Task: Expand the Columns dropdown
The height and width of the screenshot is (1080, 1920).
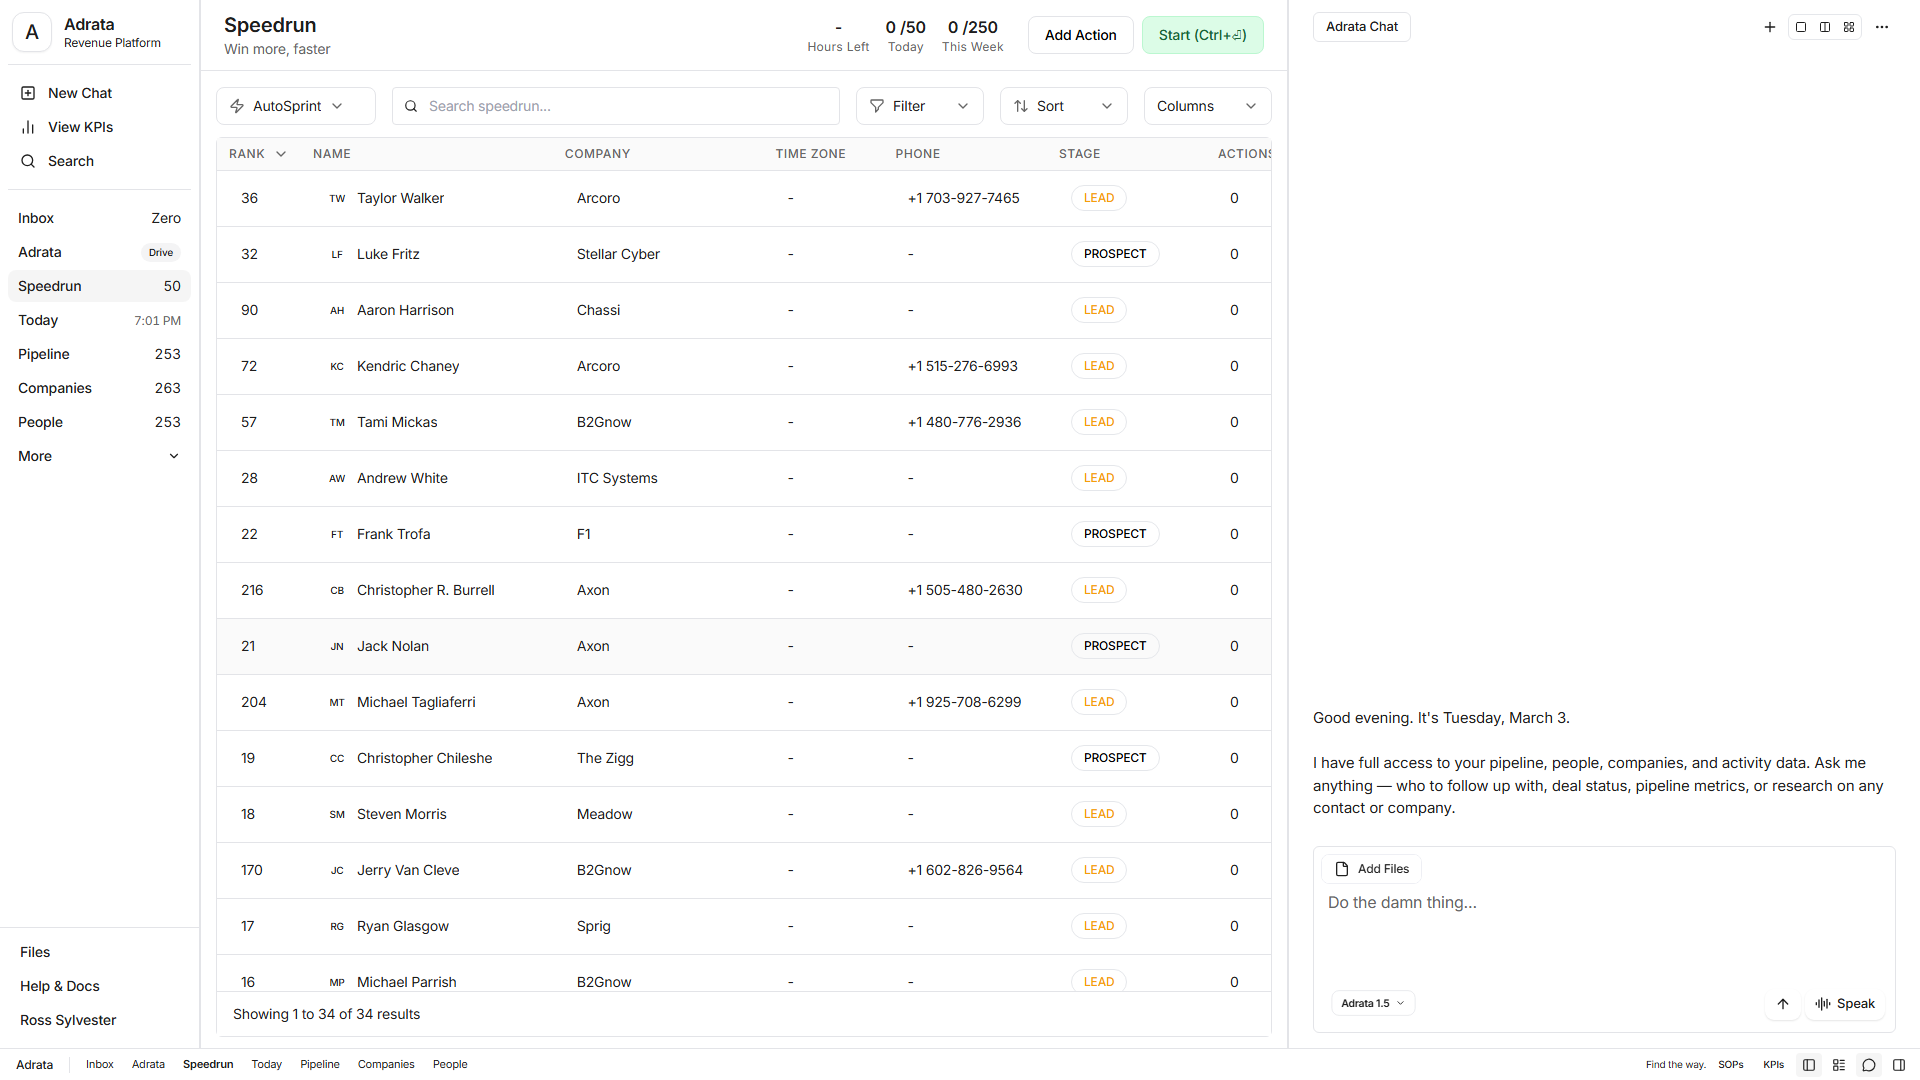Action: click(1206, 105)
